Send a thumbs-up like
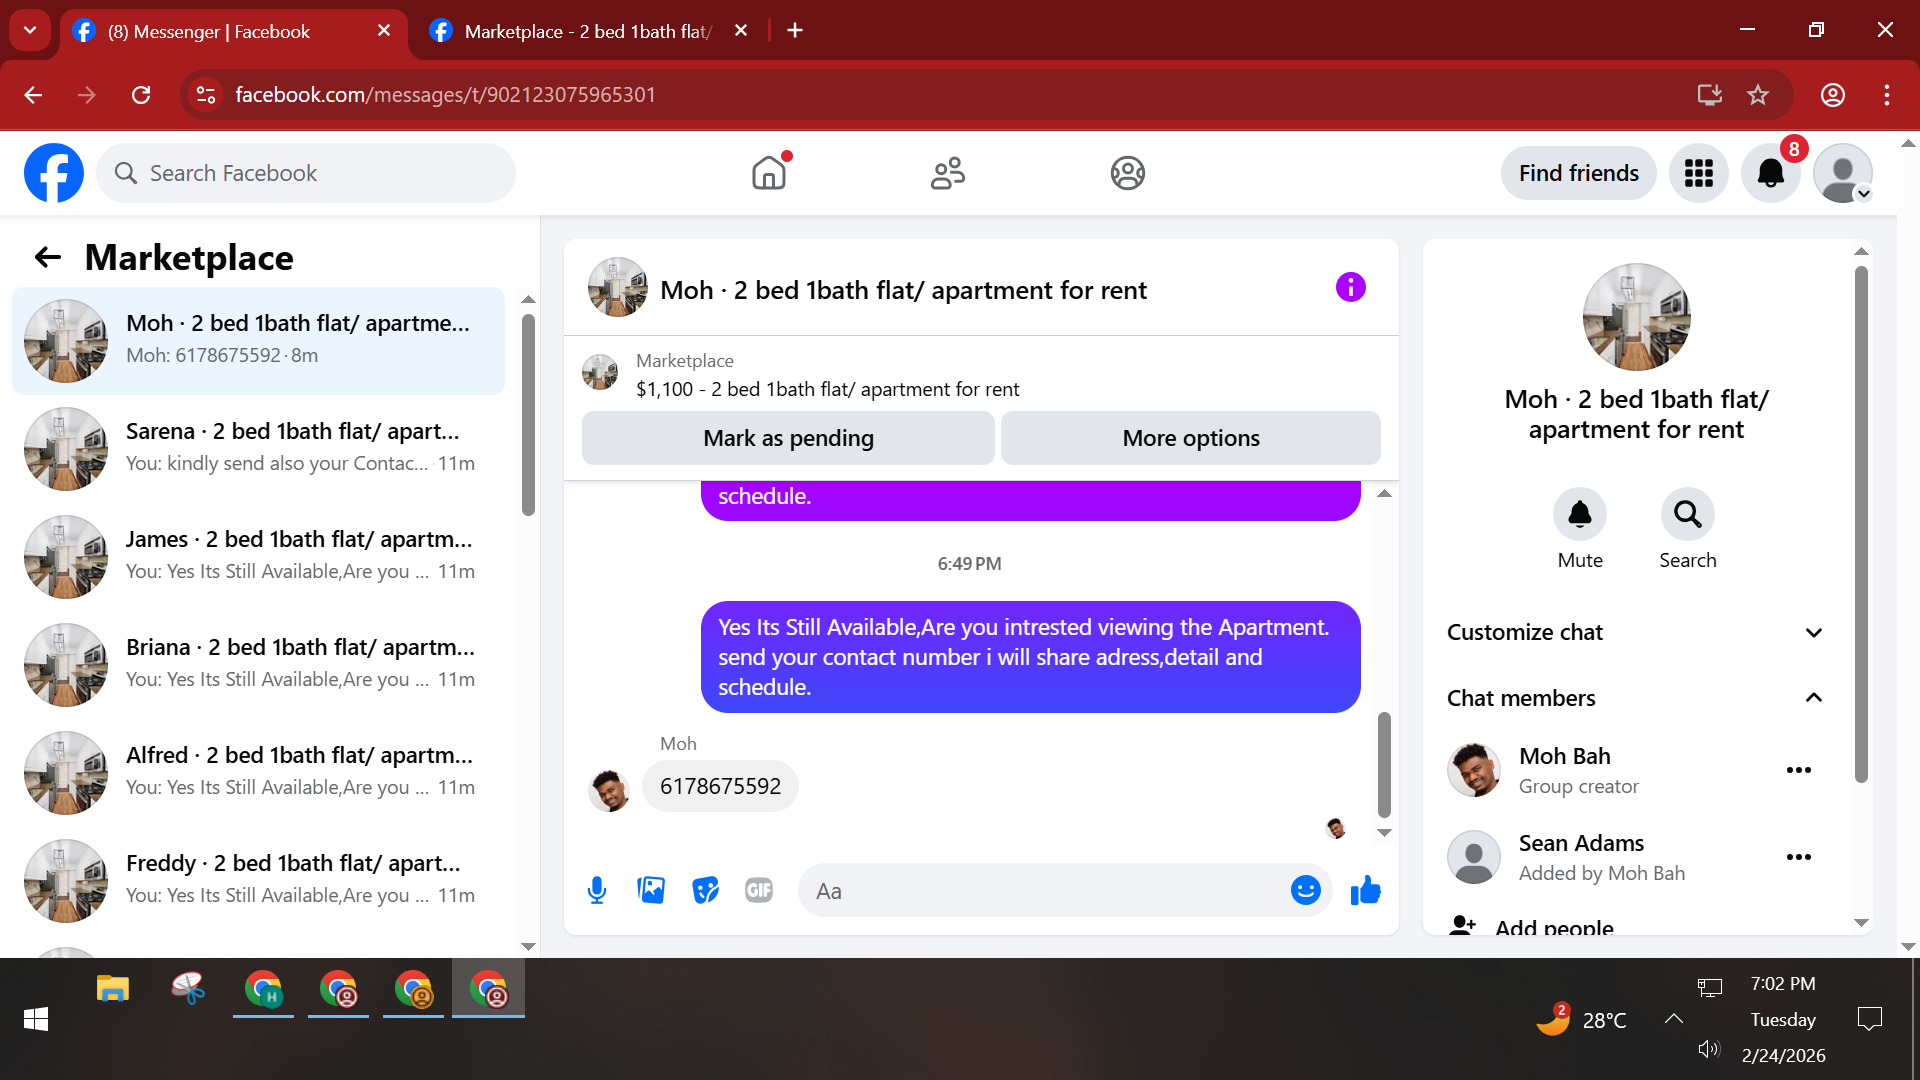 (x=1365, y=890)
